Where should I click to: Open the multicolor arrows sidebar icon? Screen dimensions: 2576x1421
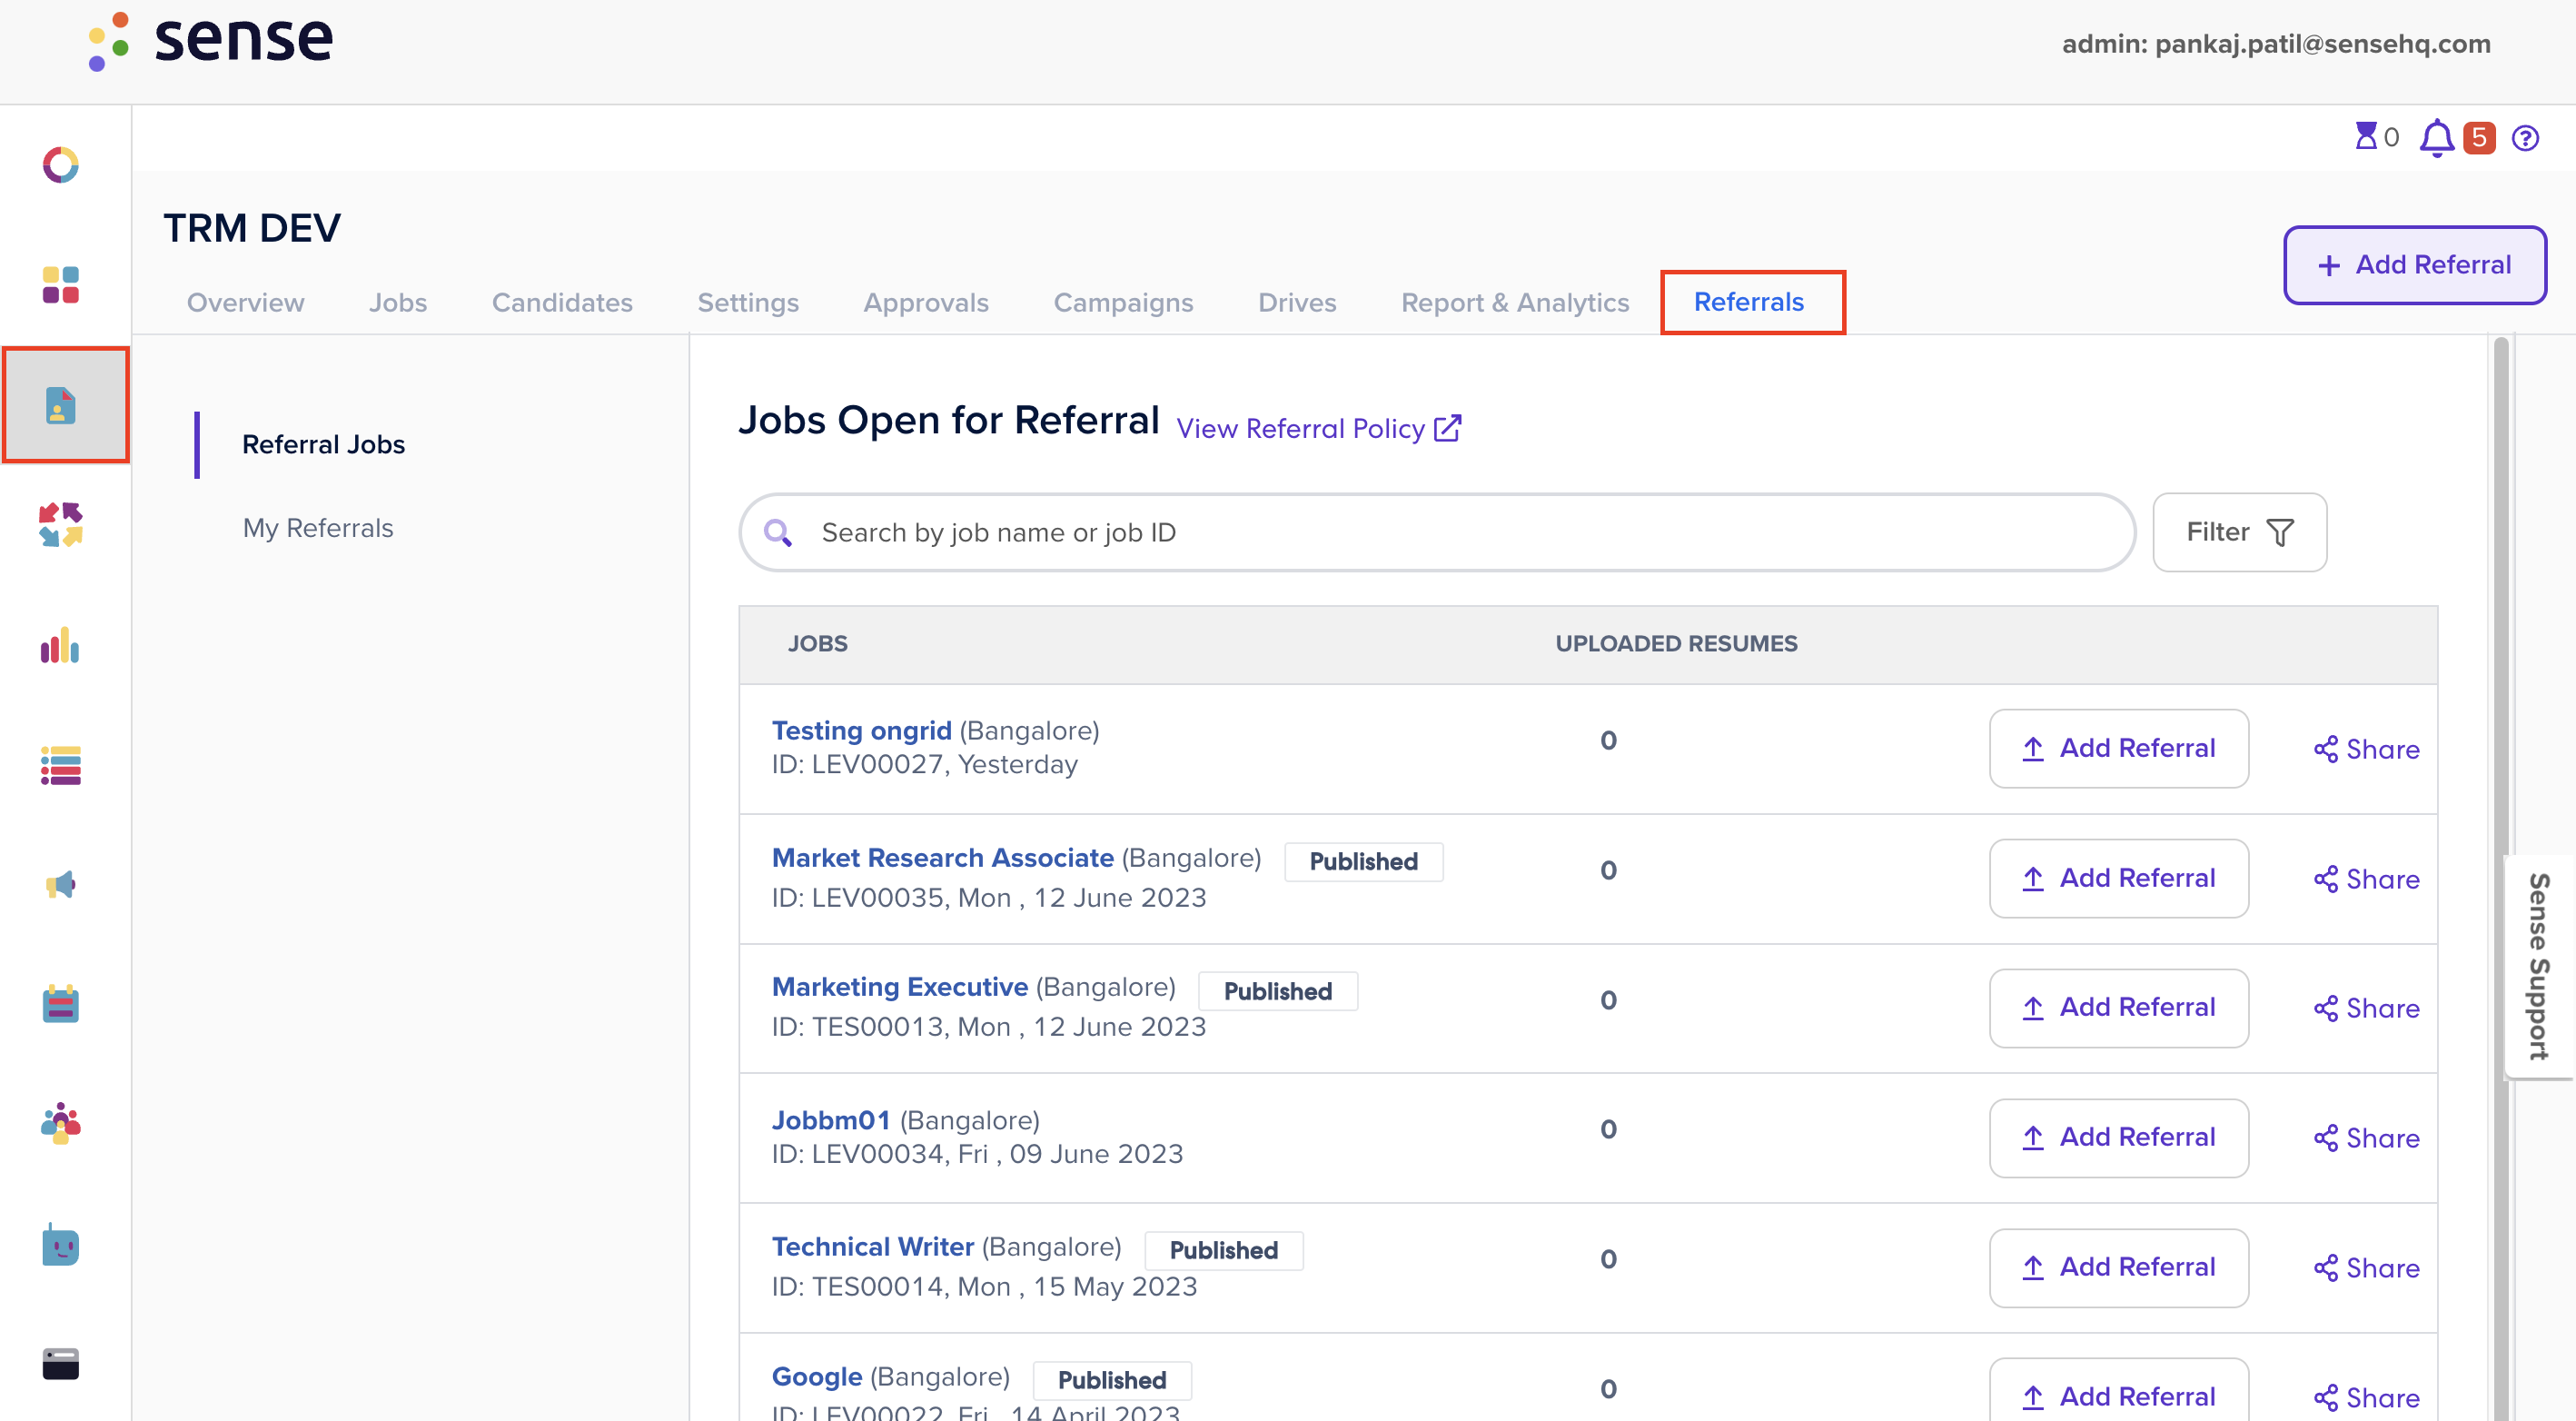(60, 524)
